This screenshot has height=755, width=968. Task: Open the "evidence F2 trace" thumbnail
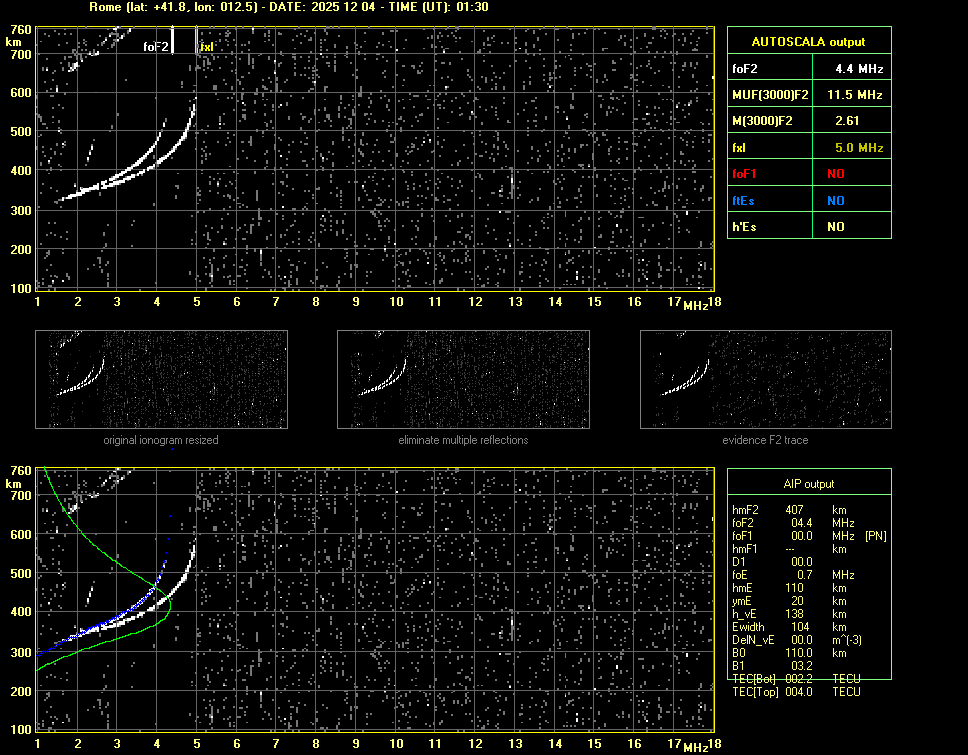(766, 379)
